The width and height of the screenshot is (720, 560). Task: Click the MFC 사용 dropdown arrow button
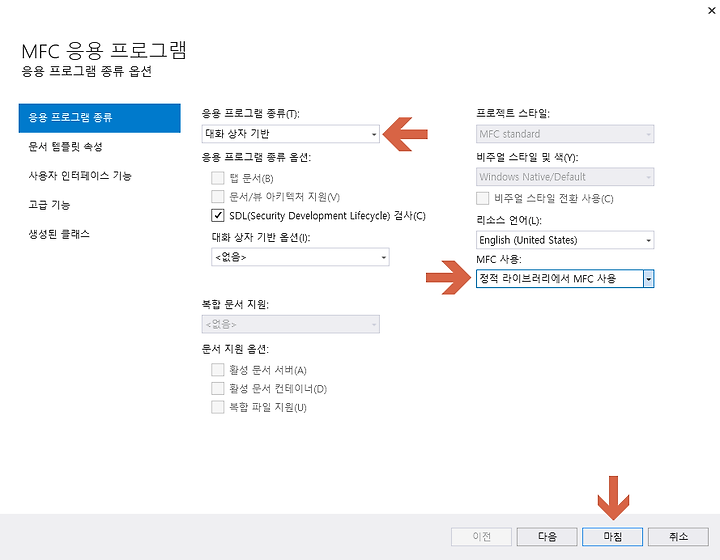[648, 279]
